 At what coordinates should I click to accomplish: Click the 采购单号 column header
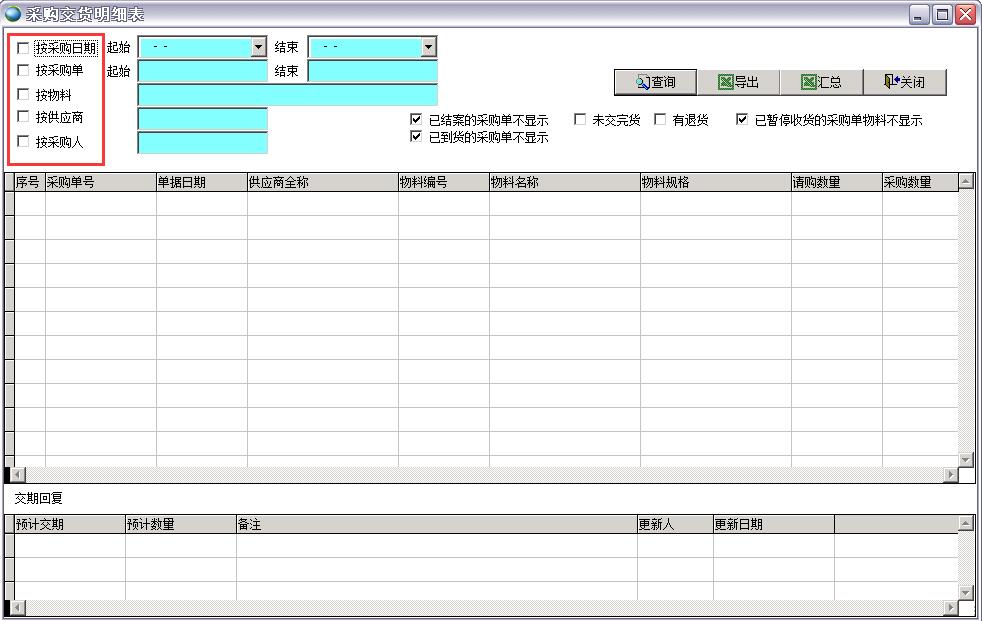(100, 183)
